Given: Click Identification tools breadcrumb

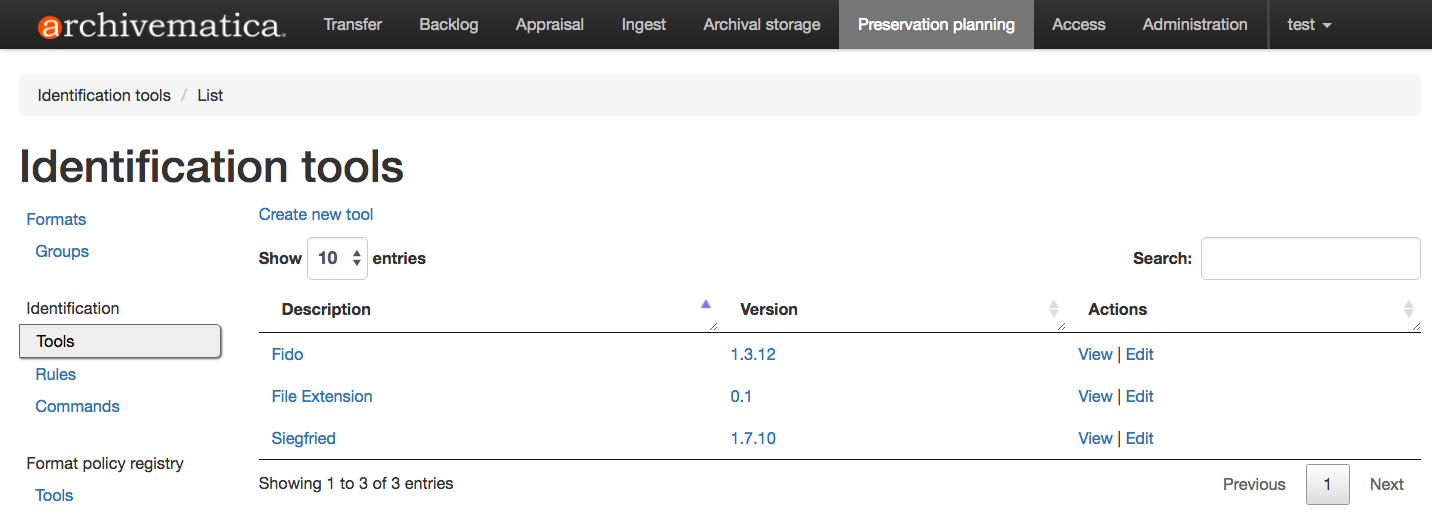Looking at the screenshot, I should 104,95.
